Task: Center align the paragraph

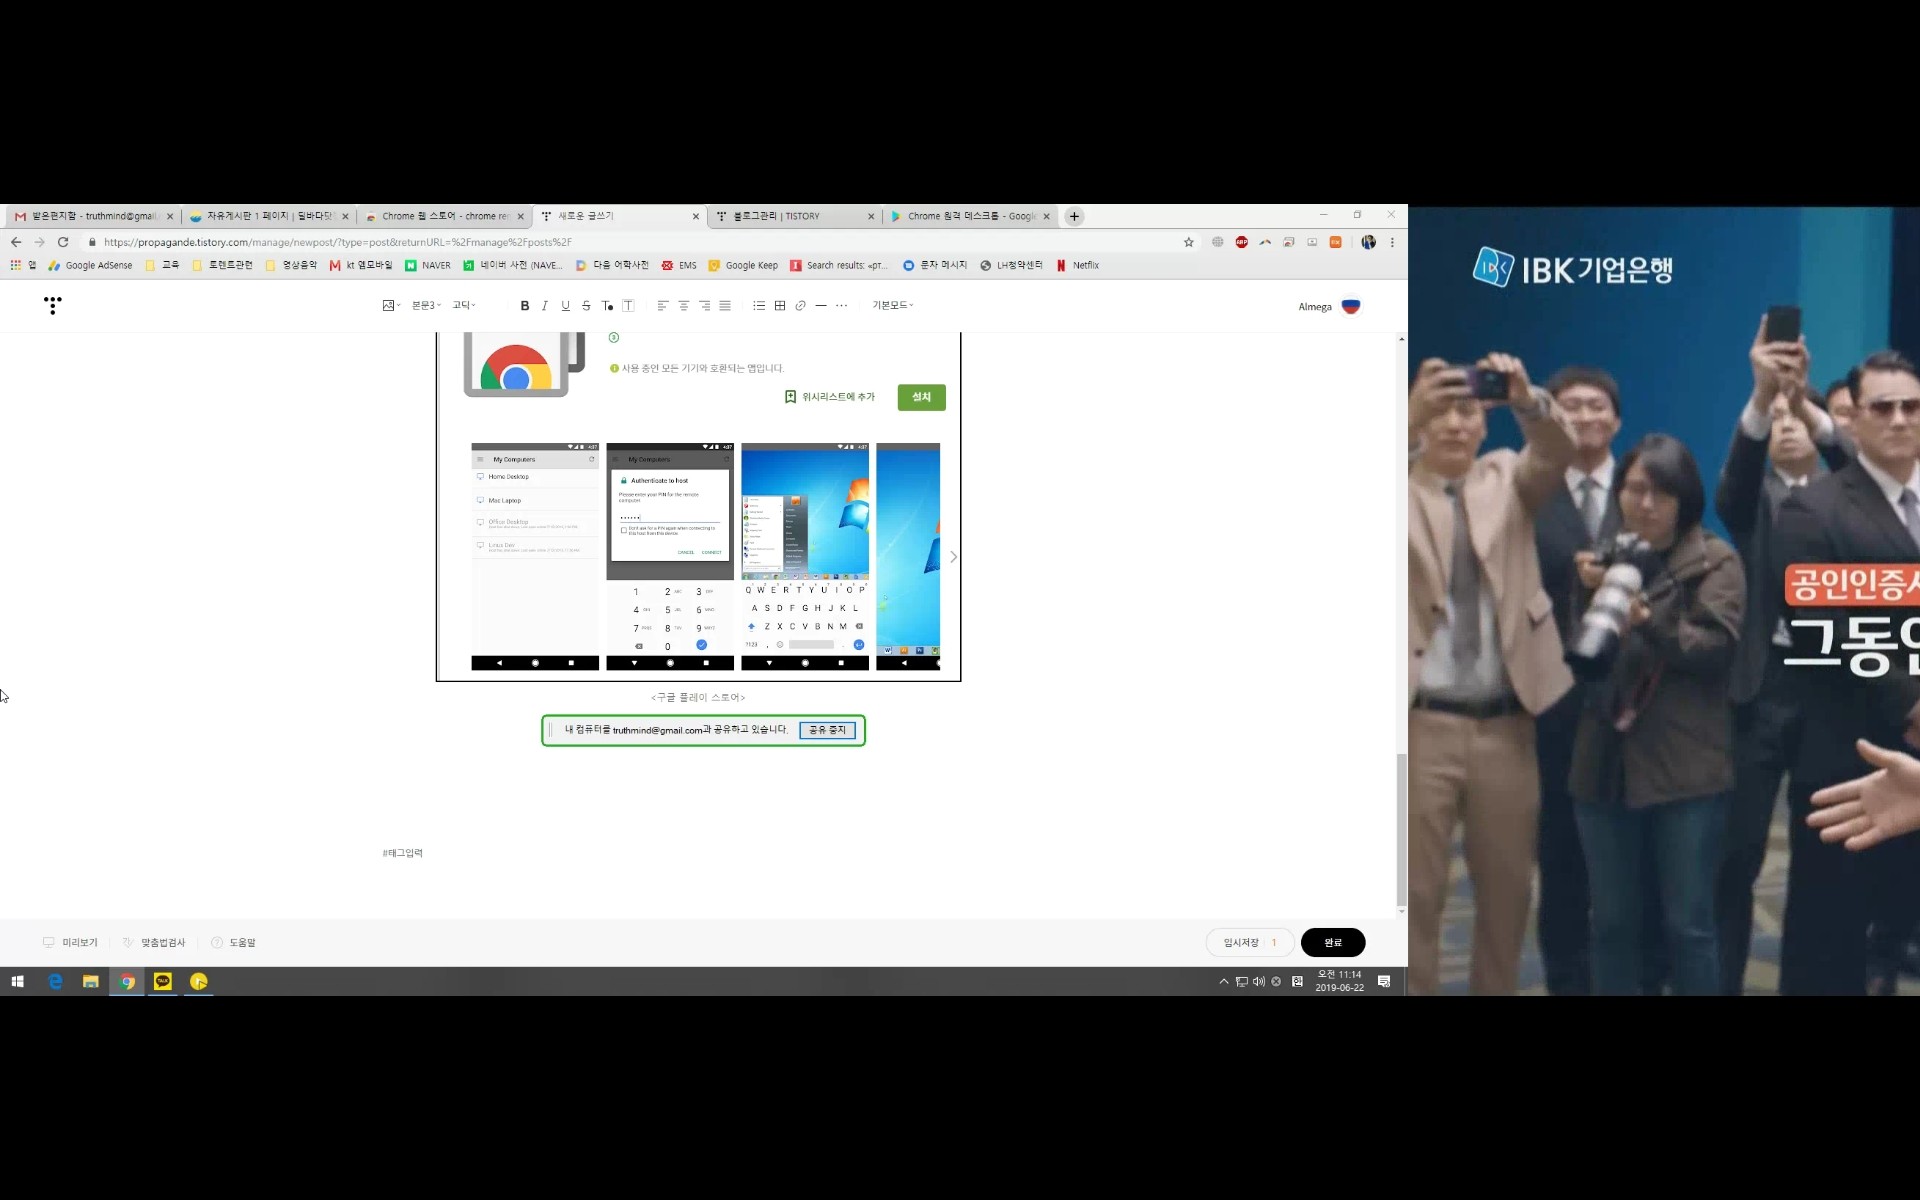Action: 684,306
